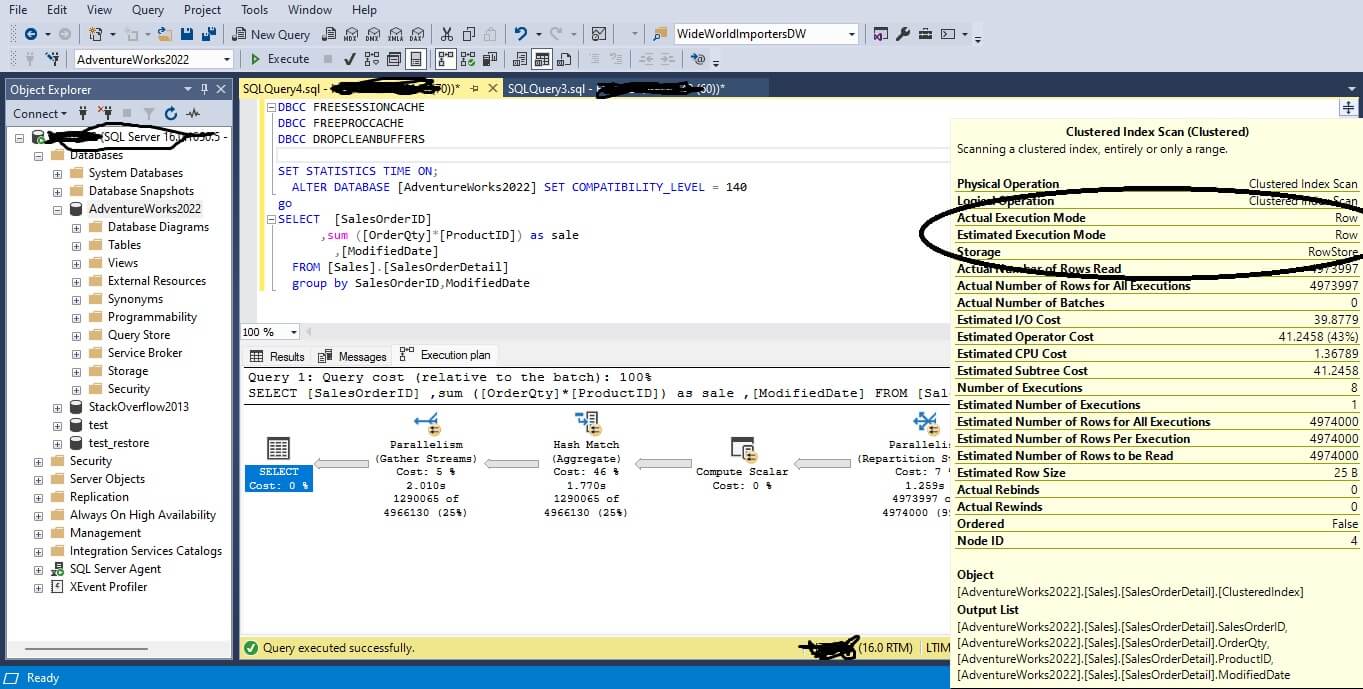1363x689 pixels.
Task: Switch to the Messages tab
Action: (352, 356)
